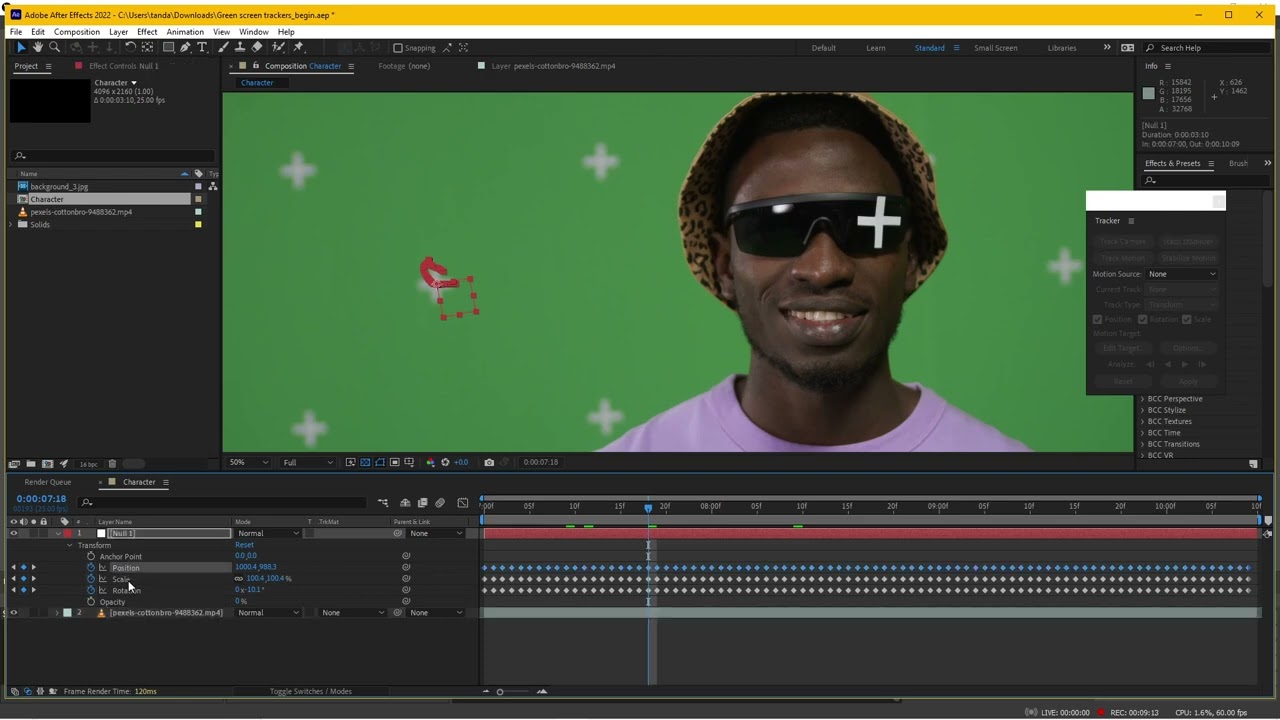Viewport: 1280px width, 720px height.
Task: Select the Pen tool
Action: (x=185, y=47)
